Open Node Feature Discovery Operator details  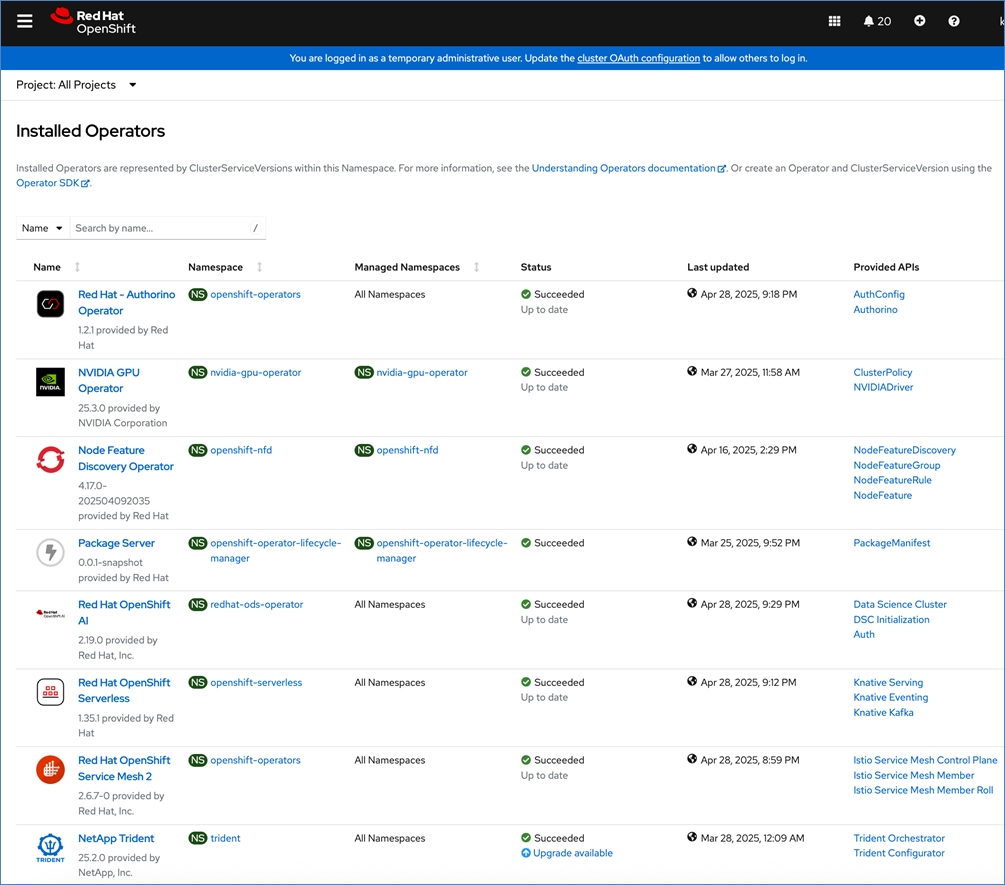126,458
